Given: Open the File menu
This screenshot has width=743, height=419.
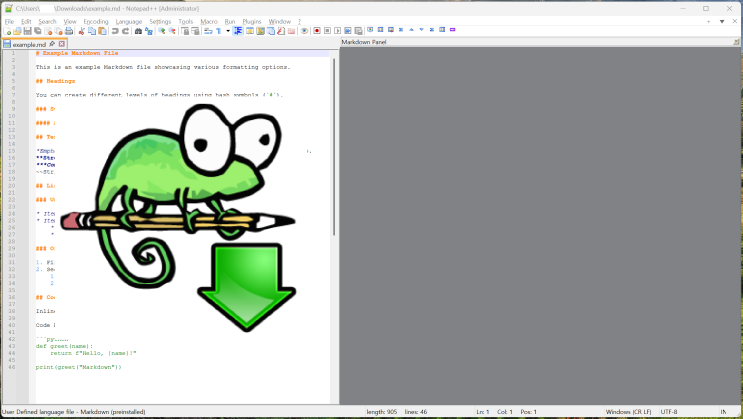Looking at the screenshot, I should tap(9, 21).
